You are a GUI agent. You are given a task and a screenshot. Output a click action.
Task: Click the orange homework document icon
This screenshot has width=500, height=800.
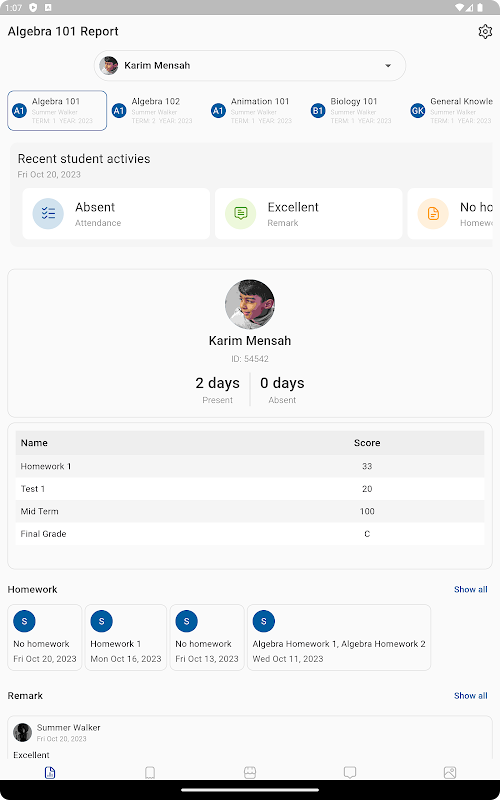pos(433,213)
